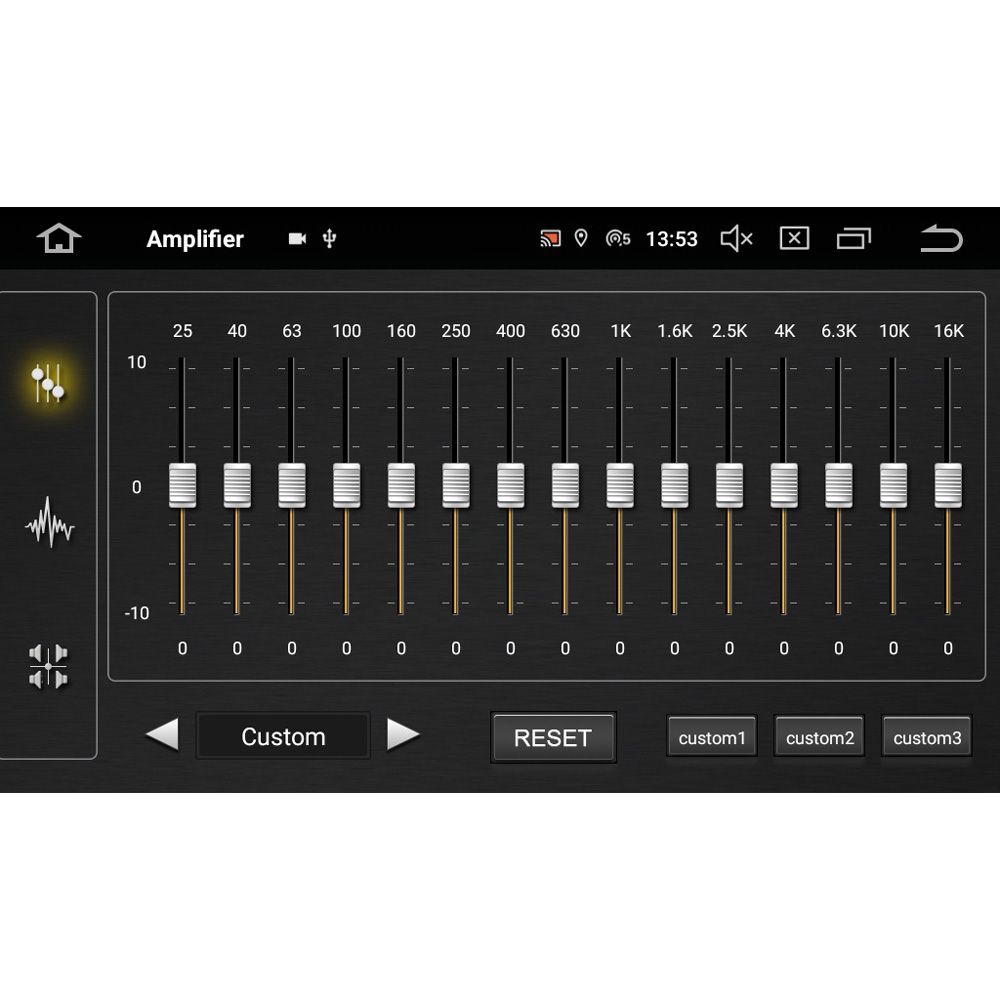Screen dimensions: 1000x1000
Task: Click the 160 Hz band slider knob
Action: [401, 486]
